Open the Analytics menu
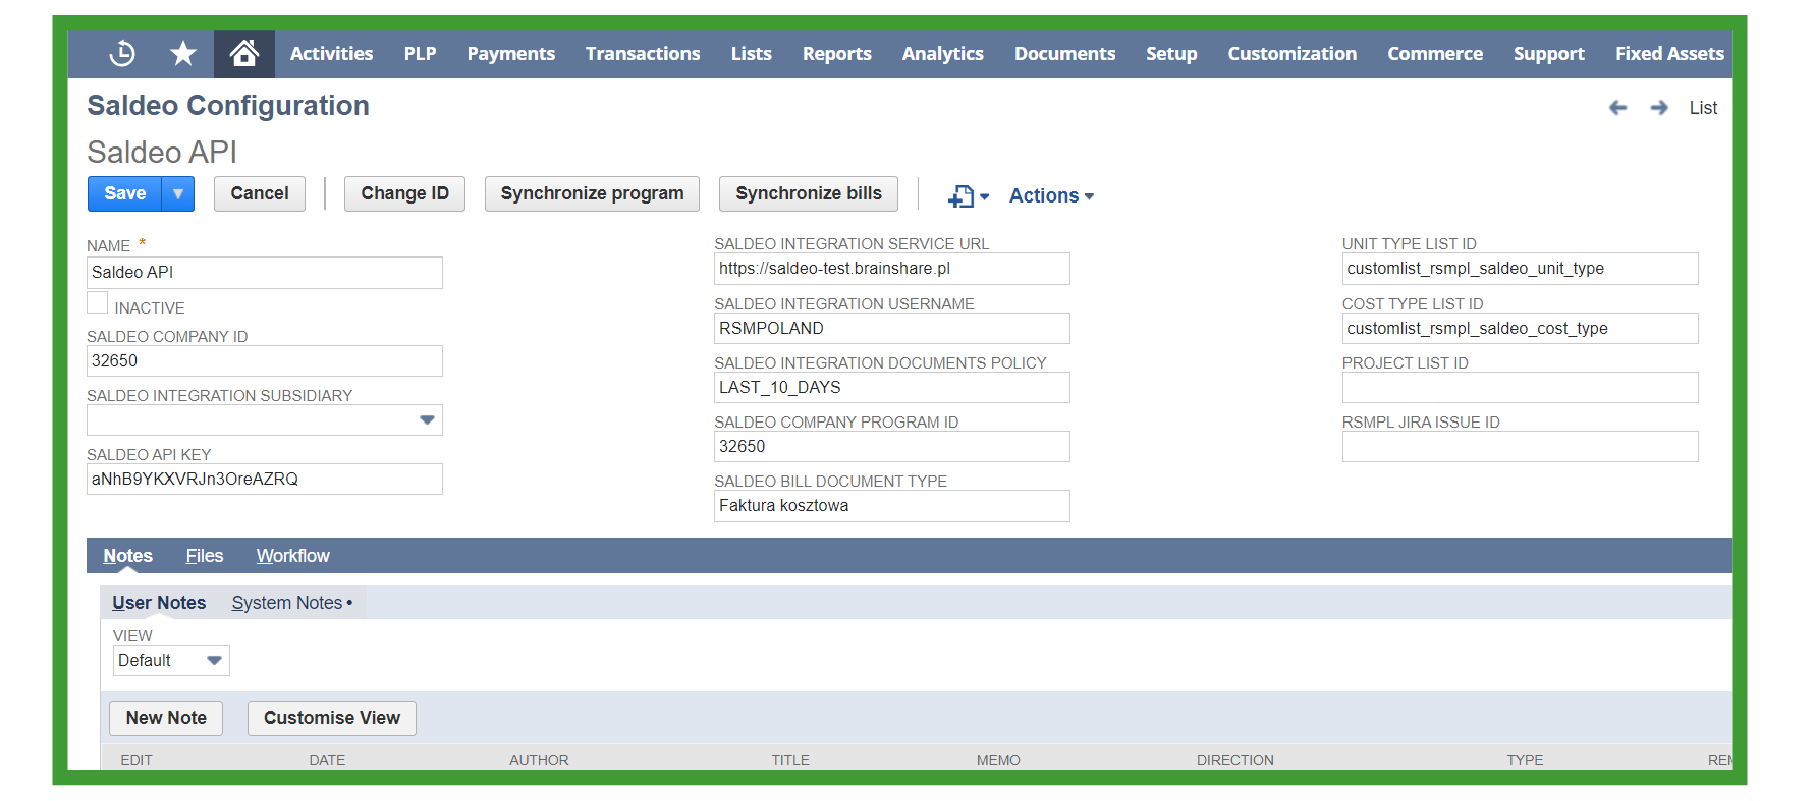The image size is (1800, 801). click(943, 54)
